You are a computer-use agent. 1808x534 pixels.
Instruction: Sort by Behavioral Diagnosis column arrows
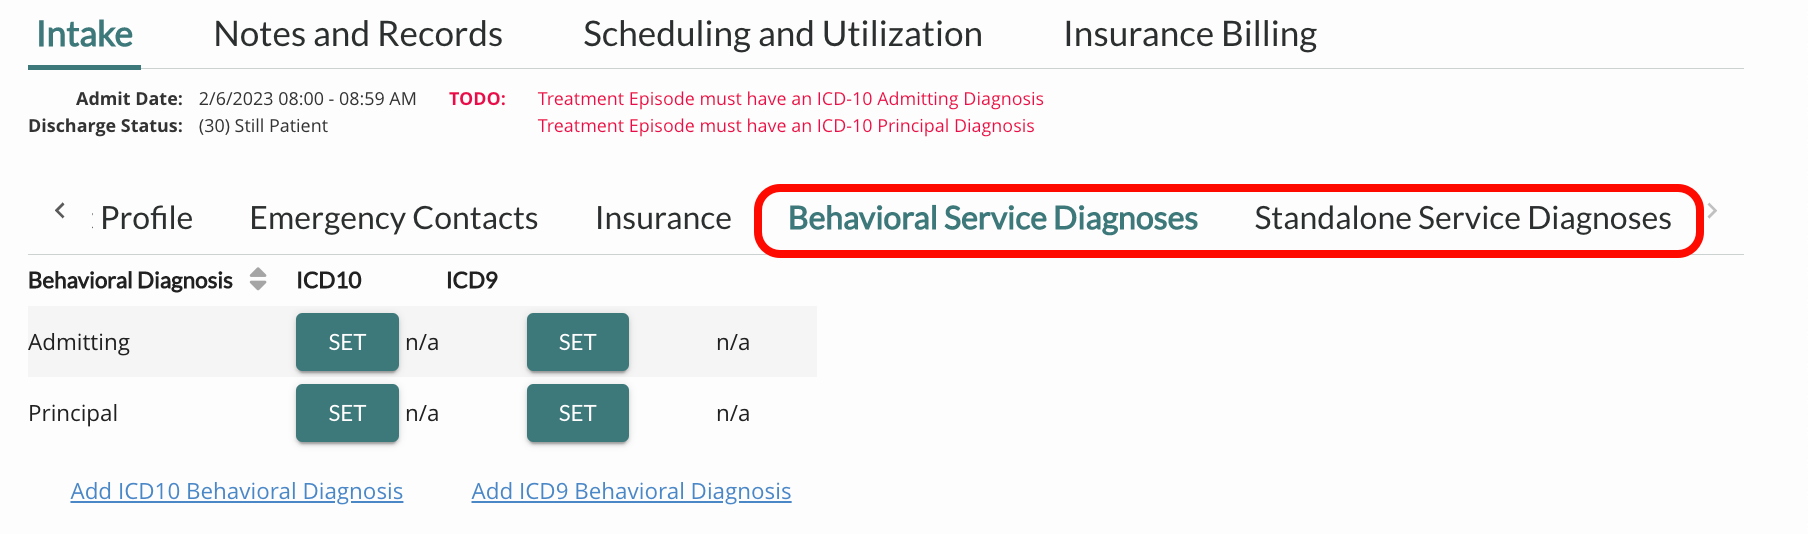coord(258,279)
